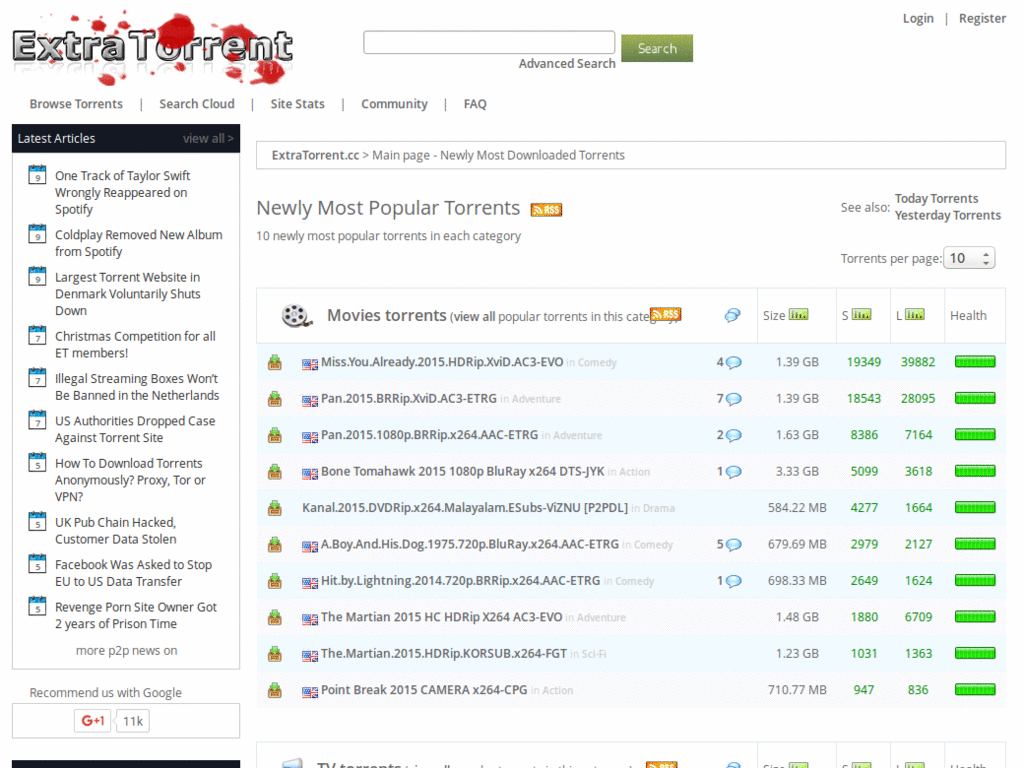Viewport: 1024px width, 768px height.
Task: Open the Community menu item
Action: tap(394, 103)
